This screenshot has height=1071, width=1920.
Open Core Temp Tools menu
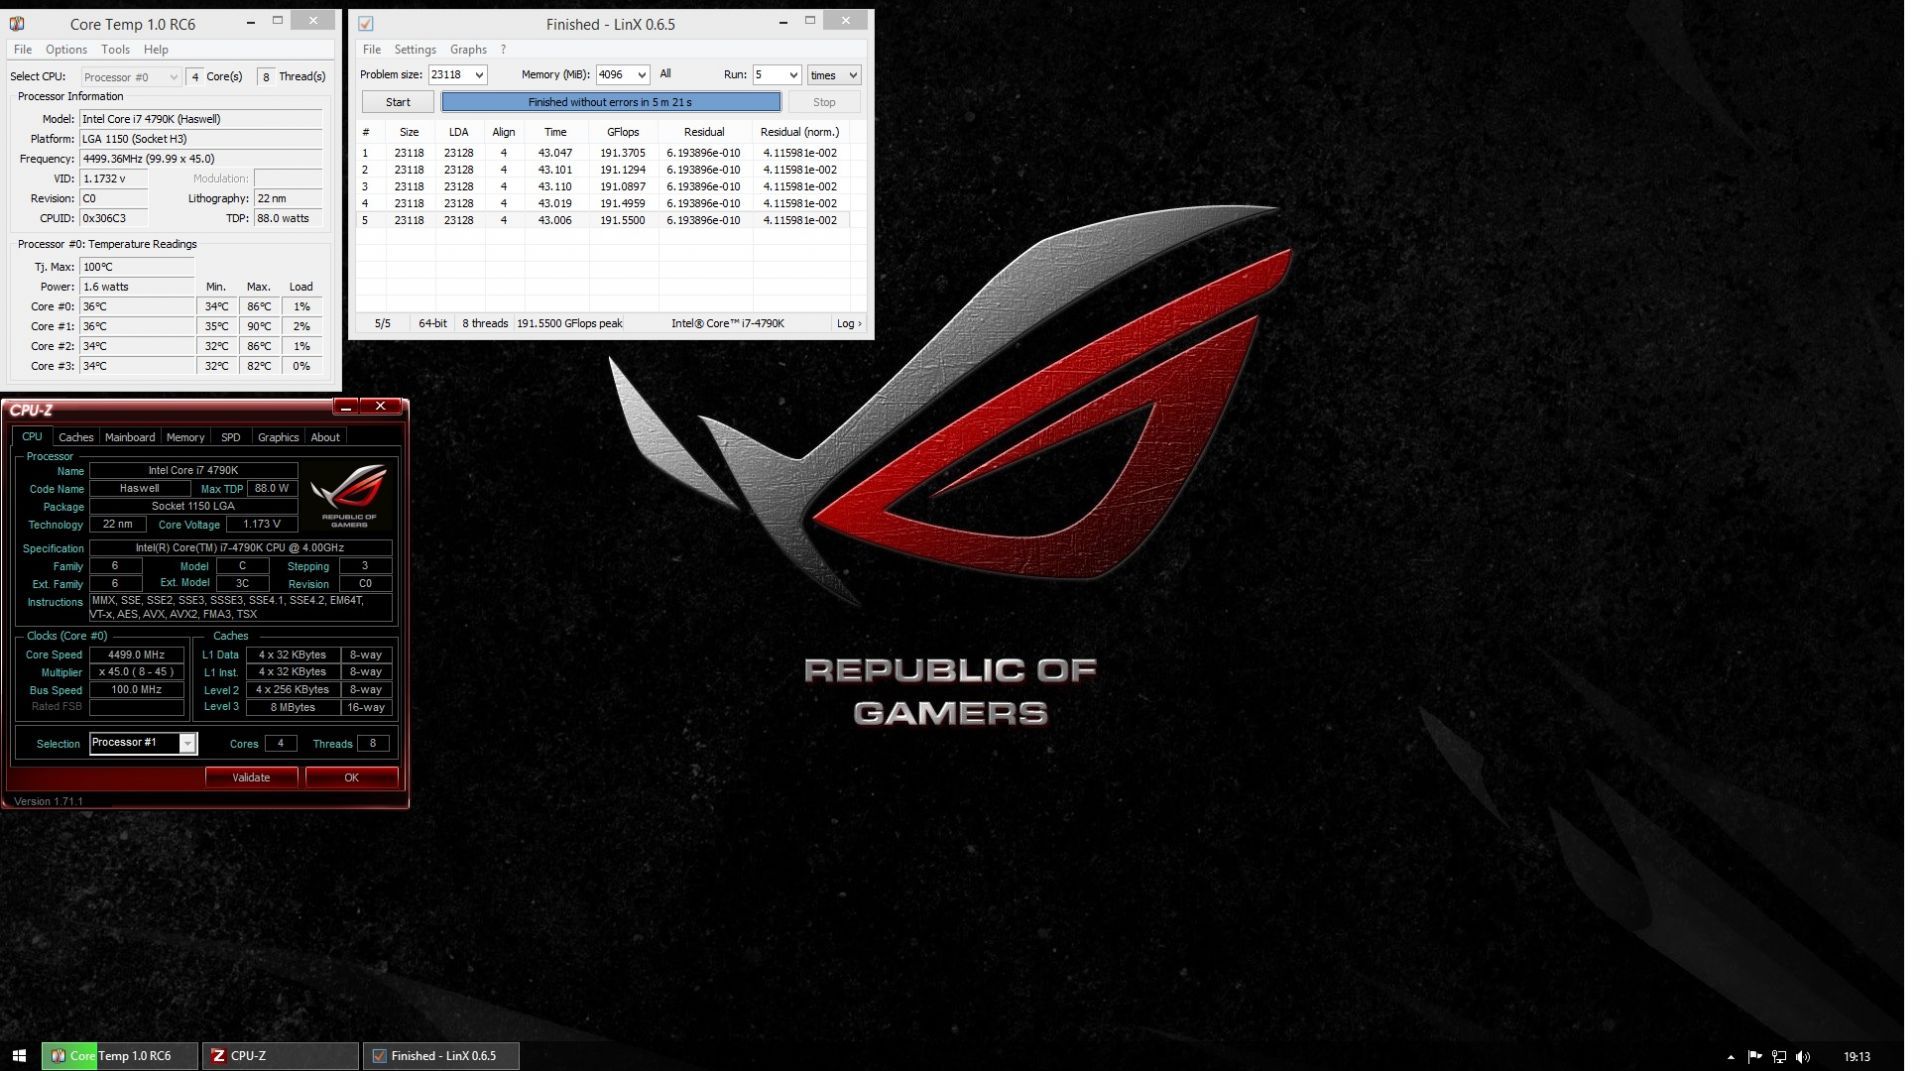(x=115, y=49)
